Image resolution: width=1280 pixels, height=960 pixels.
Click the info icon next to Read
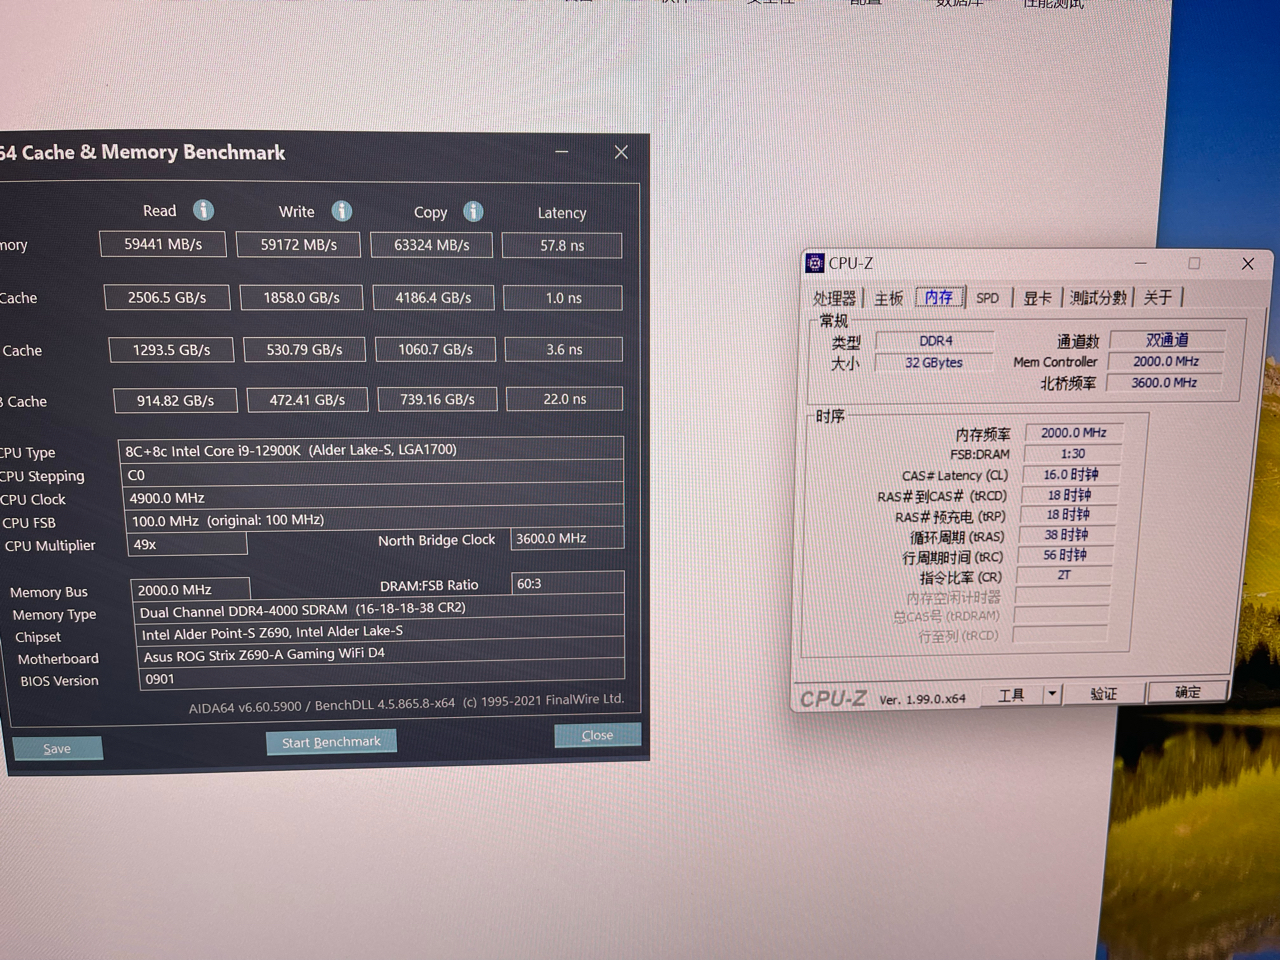(203, 210)
